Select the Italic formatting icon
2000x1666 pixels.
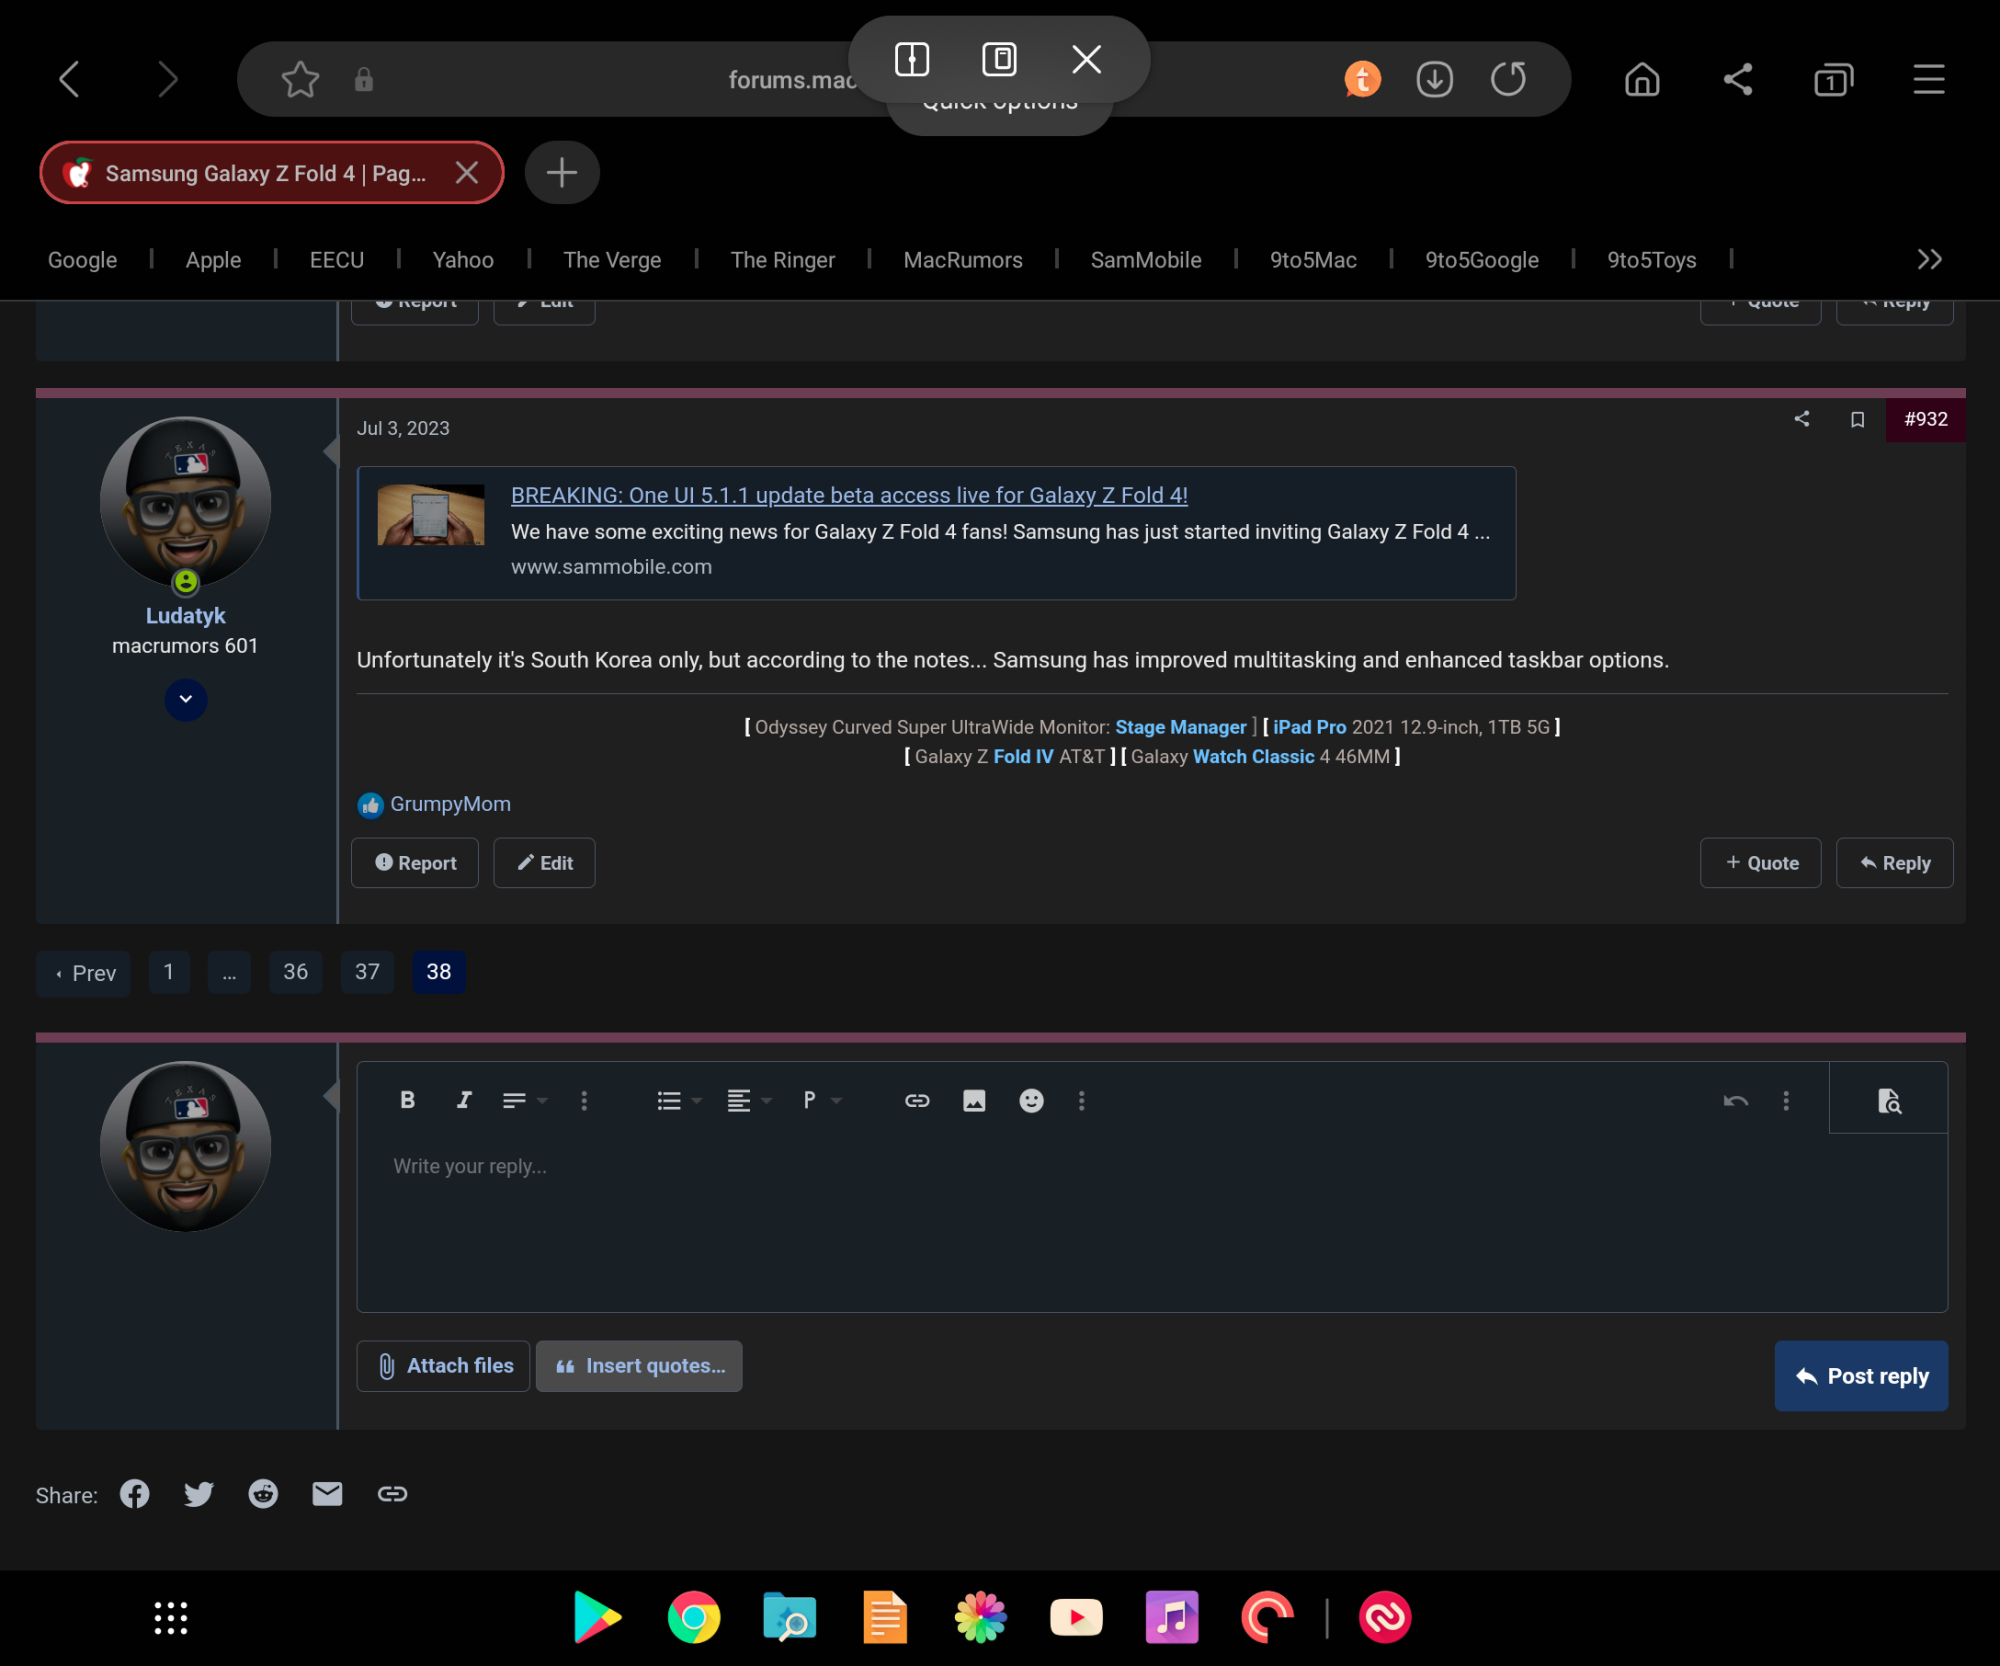click(465, 1100)
